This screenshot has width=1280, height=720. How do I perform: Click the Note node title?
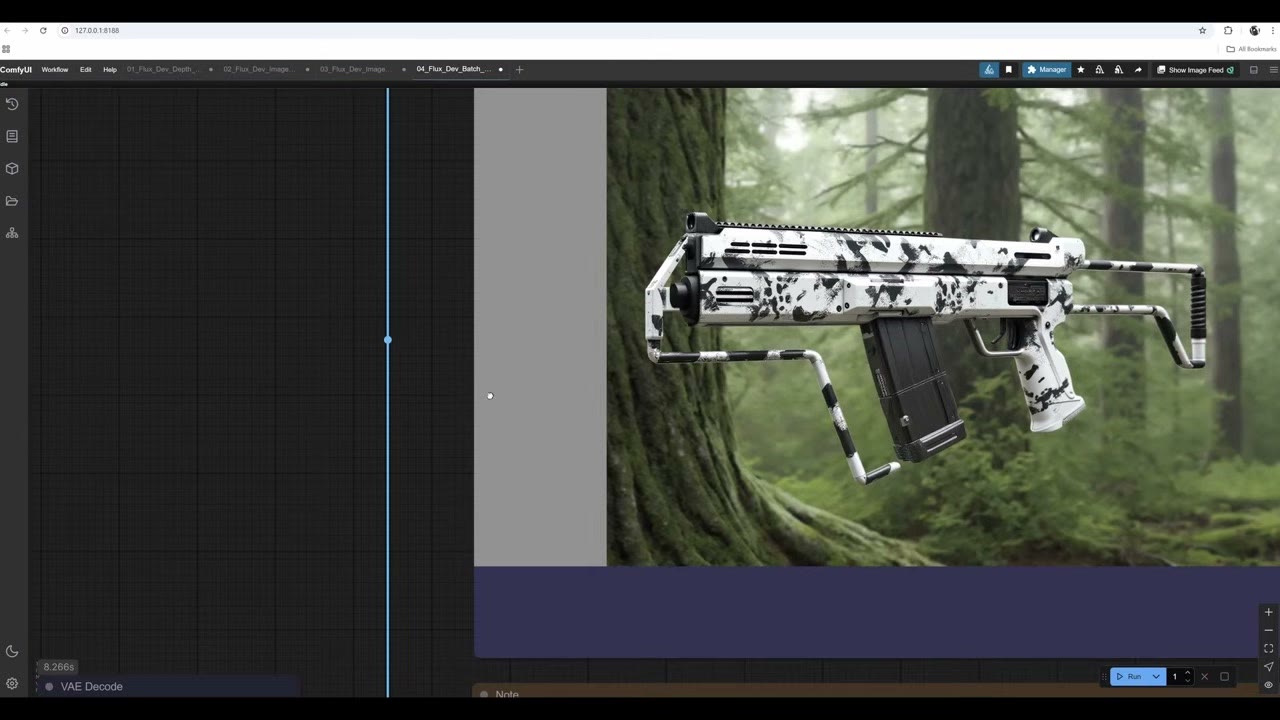(507, 694)
